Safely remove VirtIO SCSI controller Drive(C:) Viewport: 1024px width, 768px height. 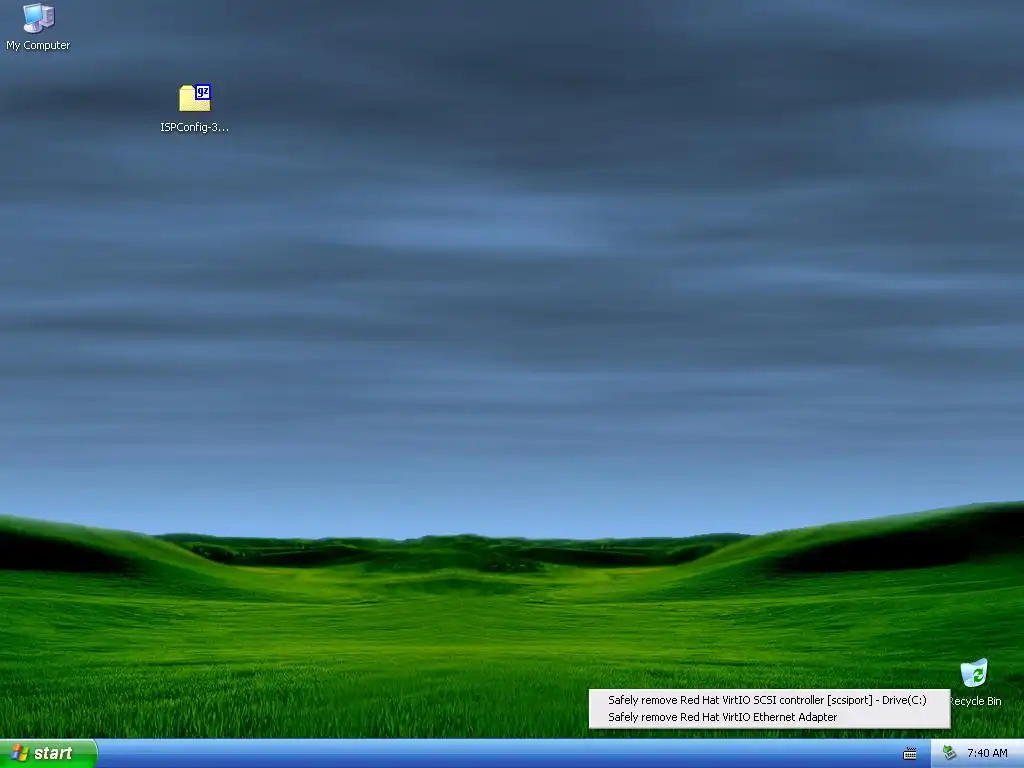pyautogui.click(x=767, y=699)
